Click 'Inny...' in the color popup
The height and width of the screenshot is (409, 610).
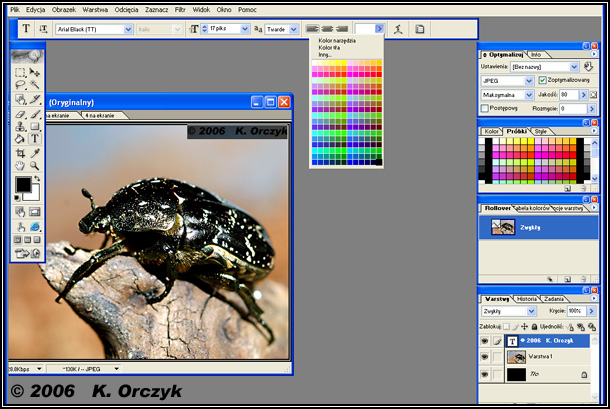point(325,54)
